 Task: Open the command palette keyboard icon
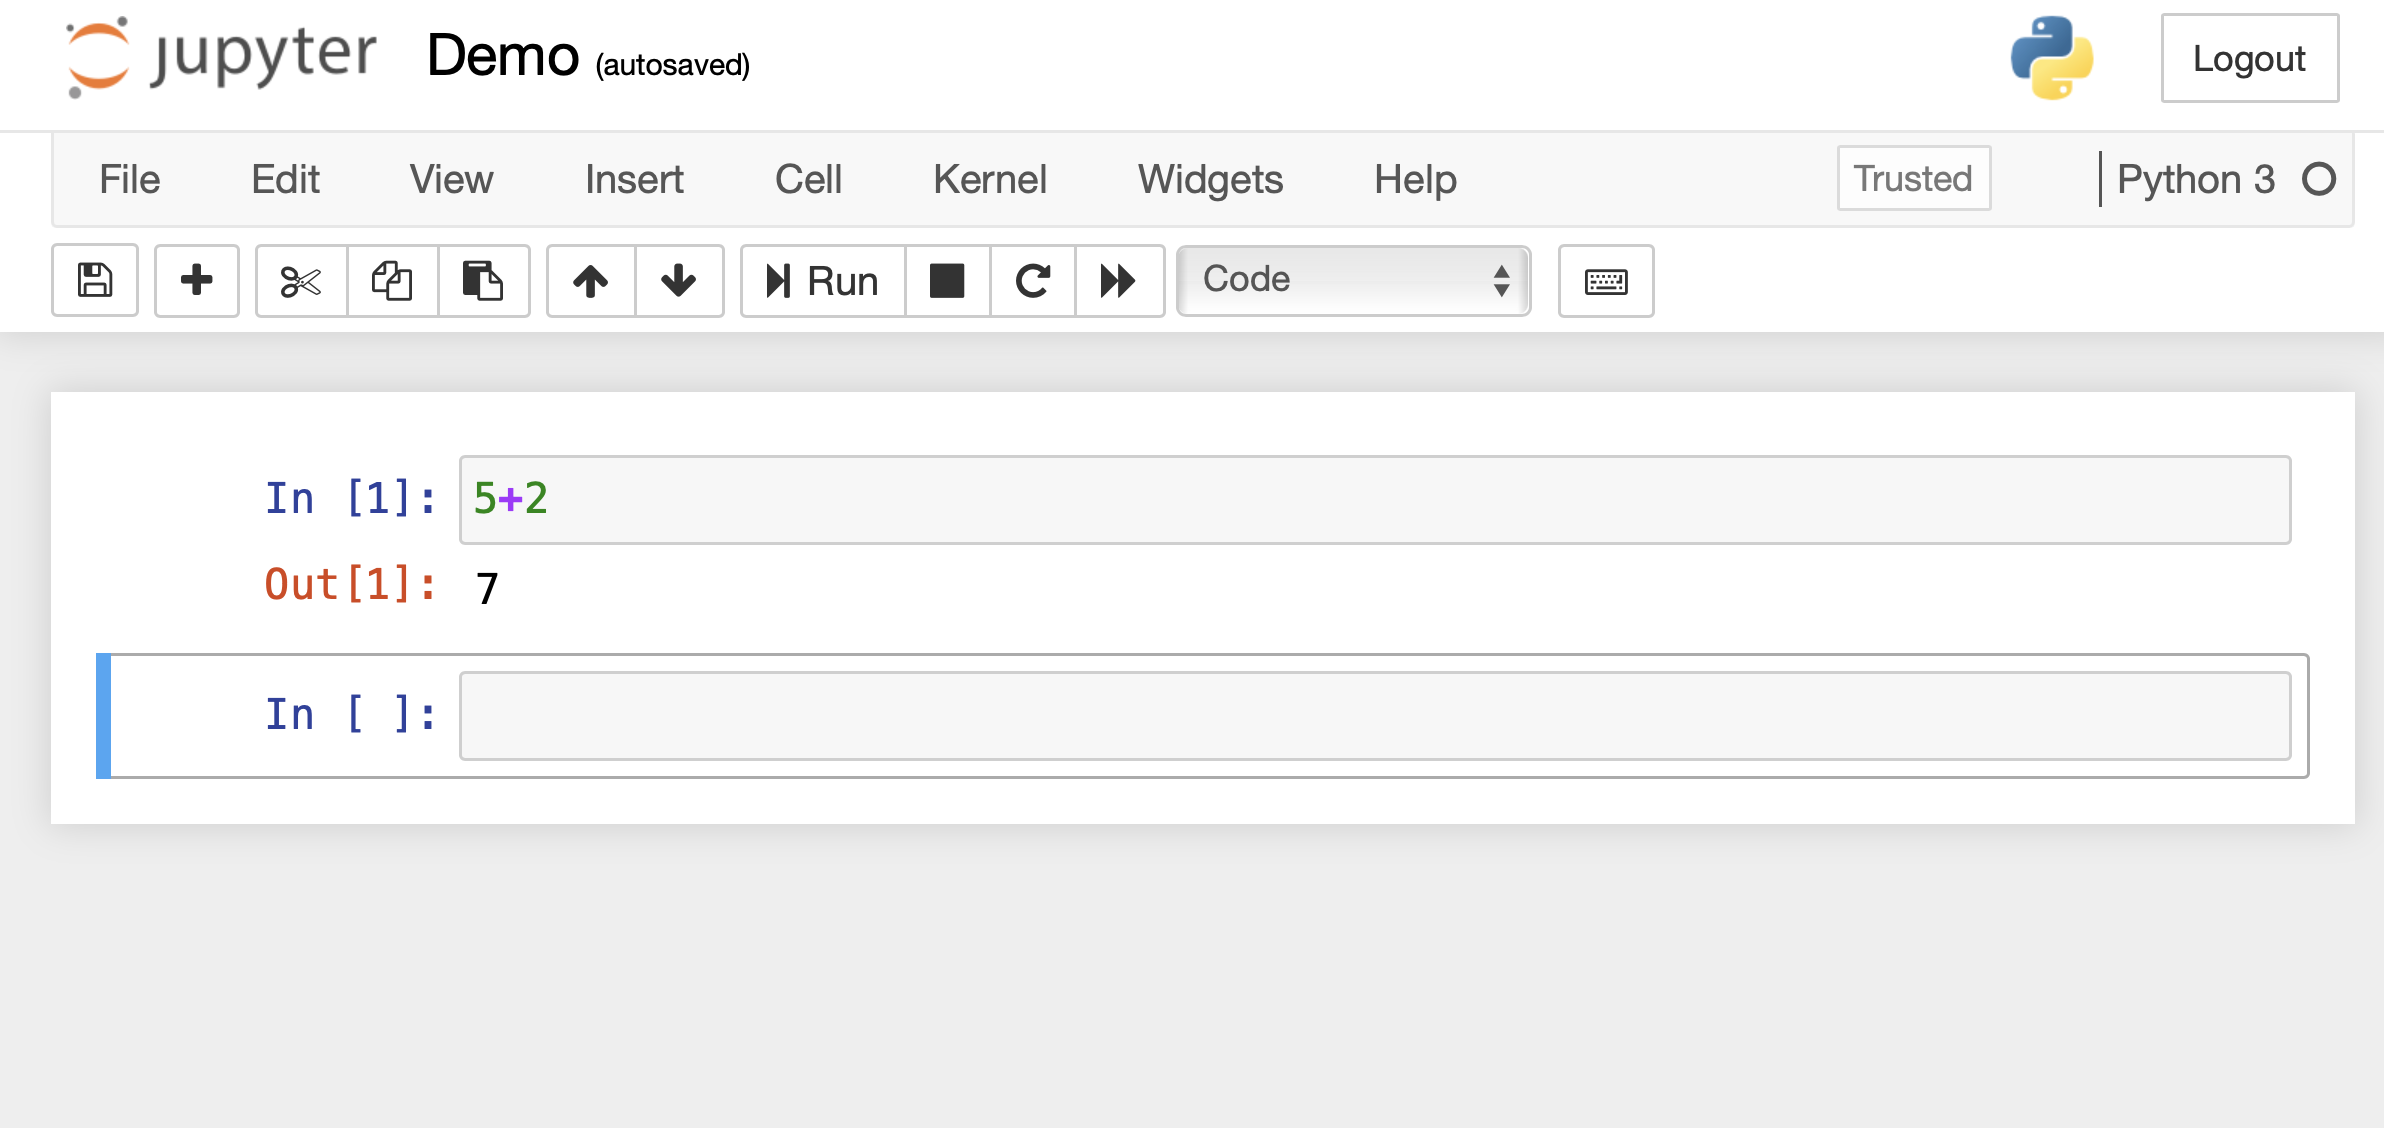1606,280
